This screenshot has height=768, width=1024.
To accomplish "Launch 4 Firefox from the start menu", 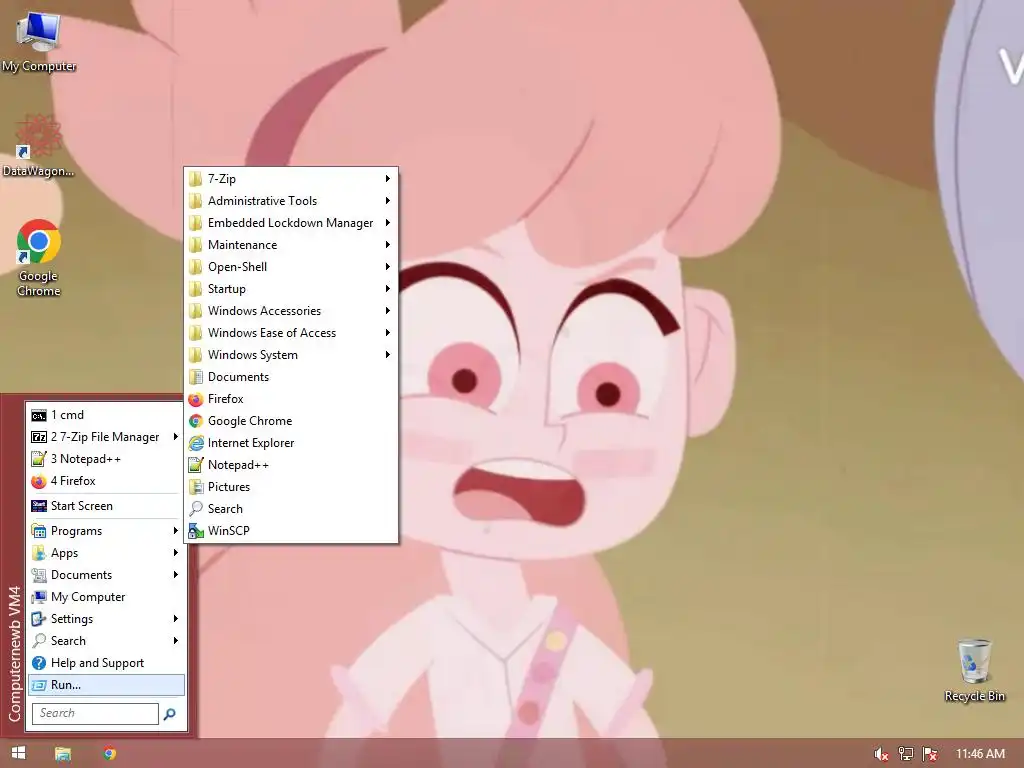I will 105,481.
